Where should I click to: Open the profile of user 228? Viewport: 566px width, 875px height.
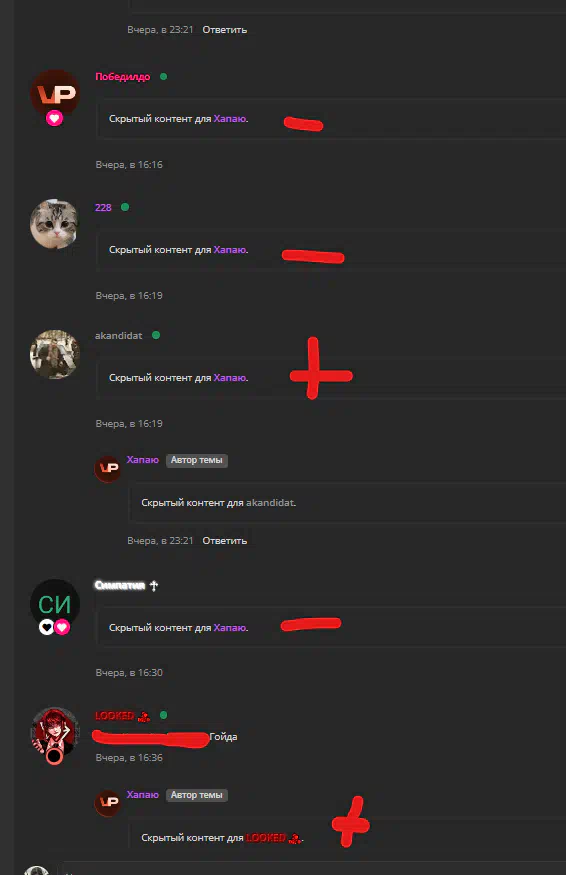coord(103,208)
